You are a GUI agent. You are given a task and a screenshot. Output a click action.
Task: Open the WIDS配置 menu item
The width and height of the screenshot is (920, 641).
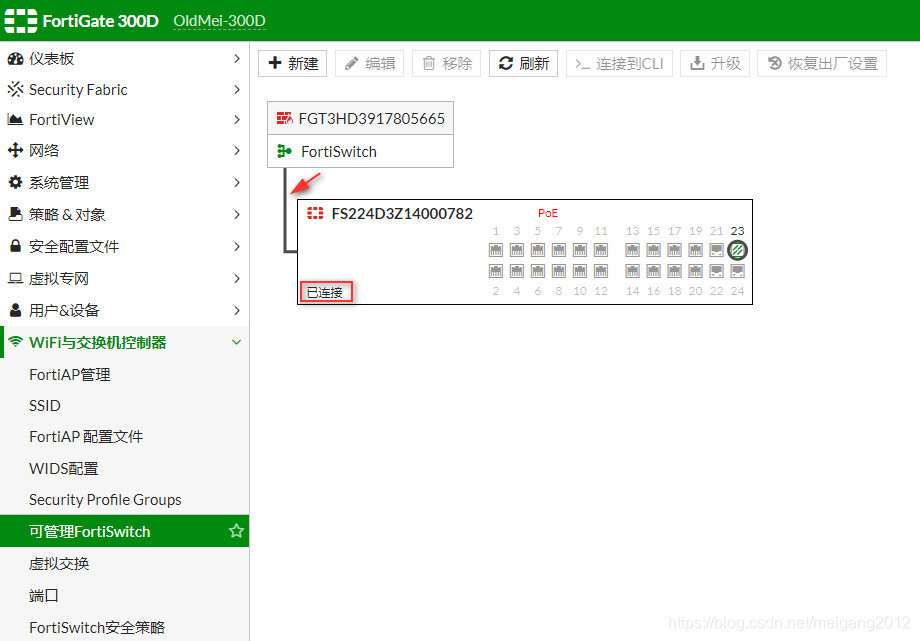coord(124,468)
